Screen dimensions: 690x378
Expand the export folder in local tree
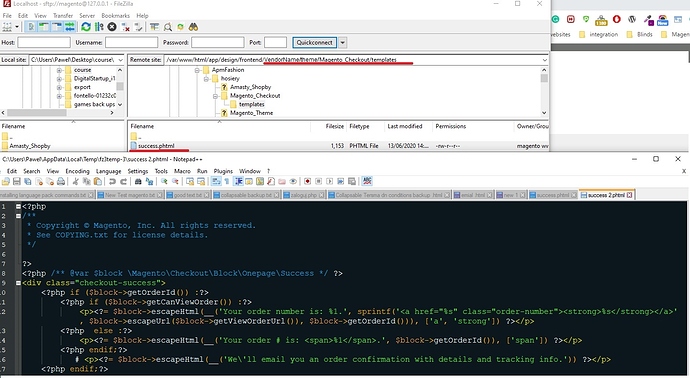tap(59, 87)
